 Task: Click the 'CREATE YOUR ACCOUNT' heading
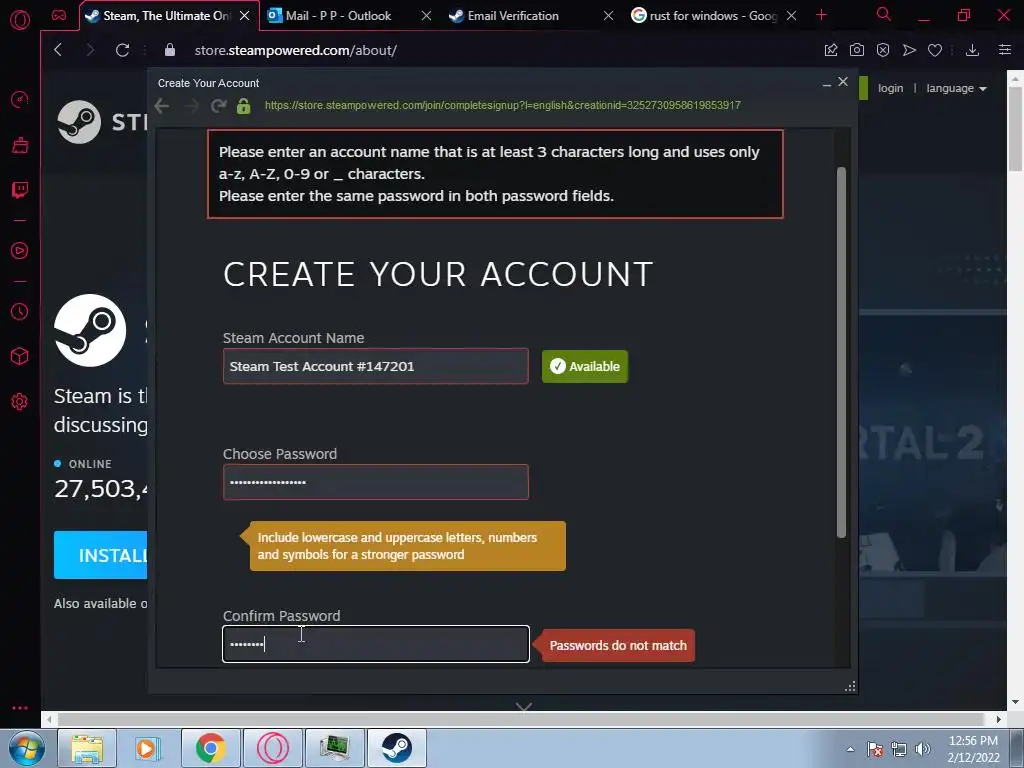438,274
